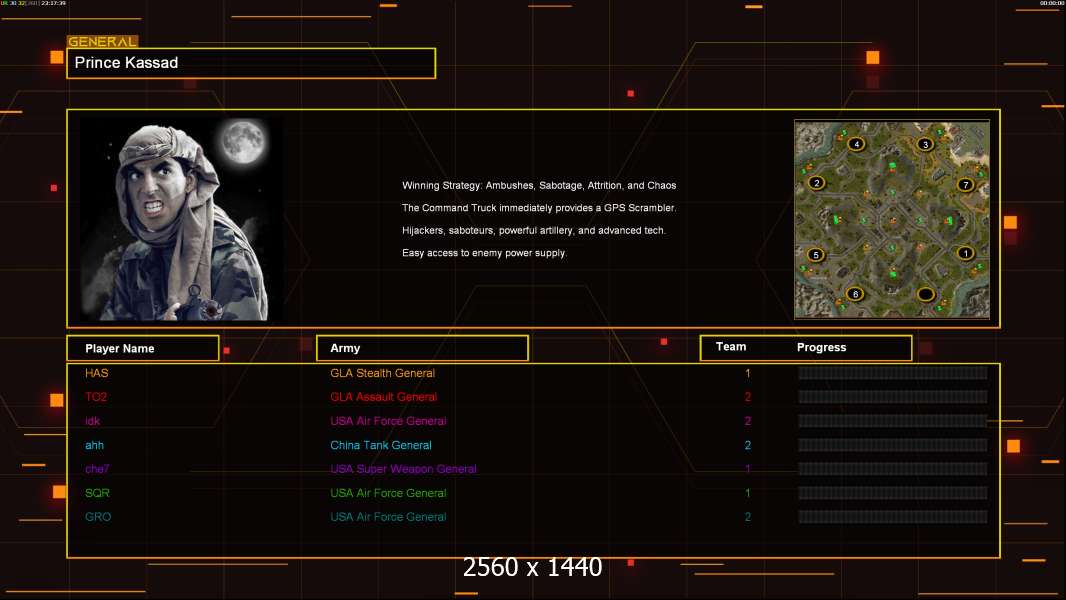Click GRO's USA Air Force General army
1066x600 pixels.
[388, 517]
